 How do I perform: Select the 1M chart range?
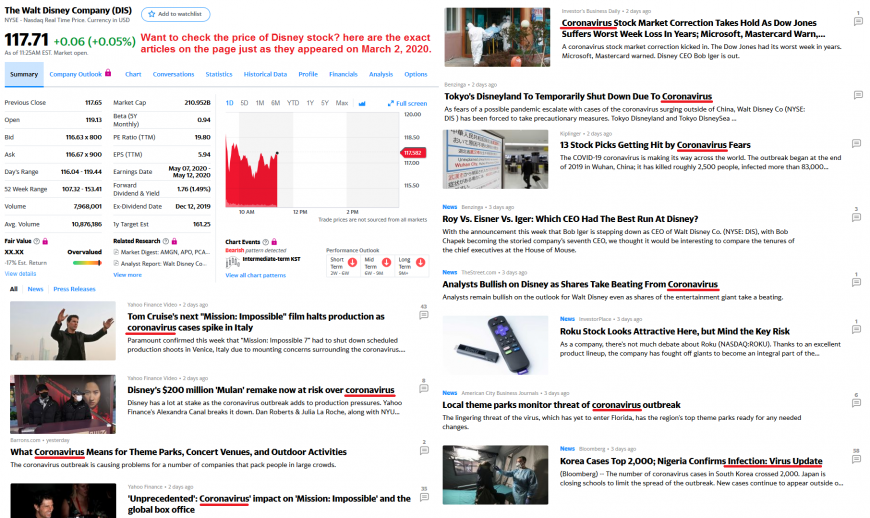click(x=260, y=103)
